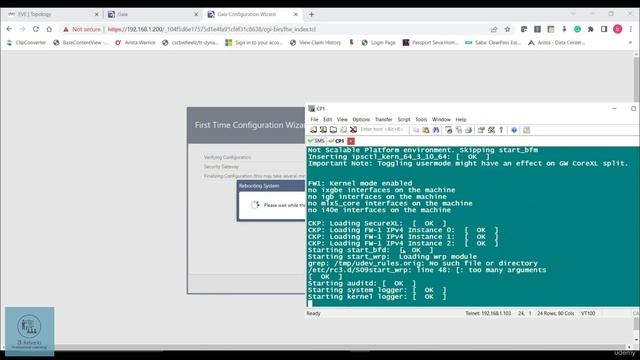Bookmark this page with star icon
640x360 pixels.
(507, 29)
